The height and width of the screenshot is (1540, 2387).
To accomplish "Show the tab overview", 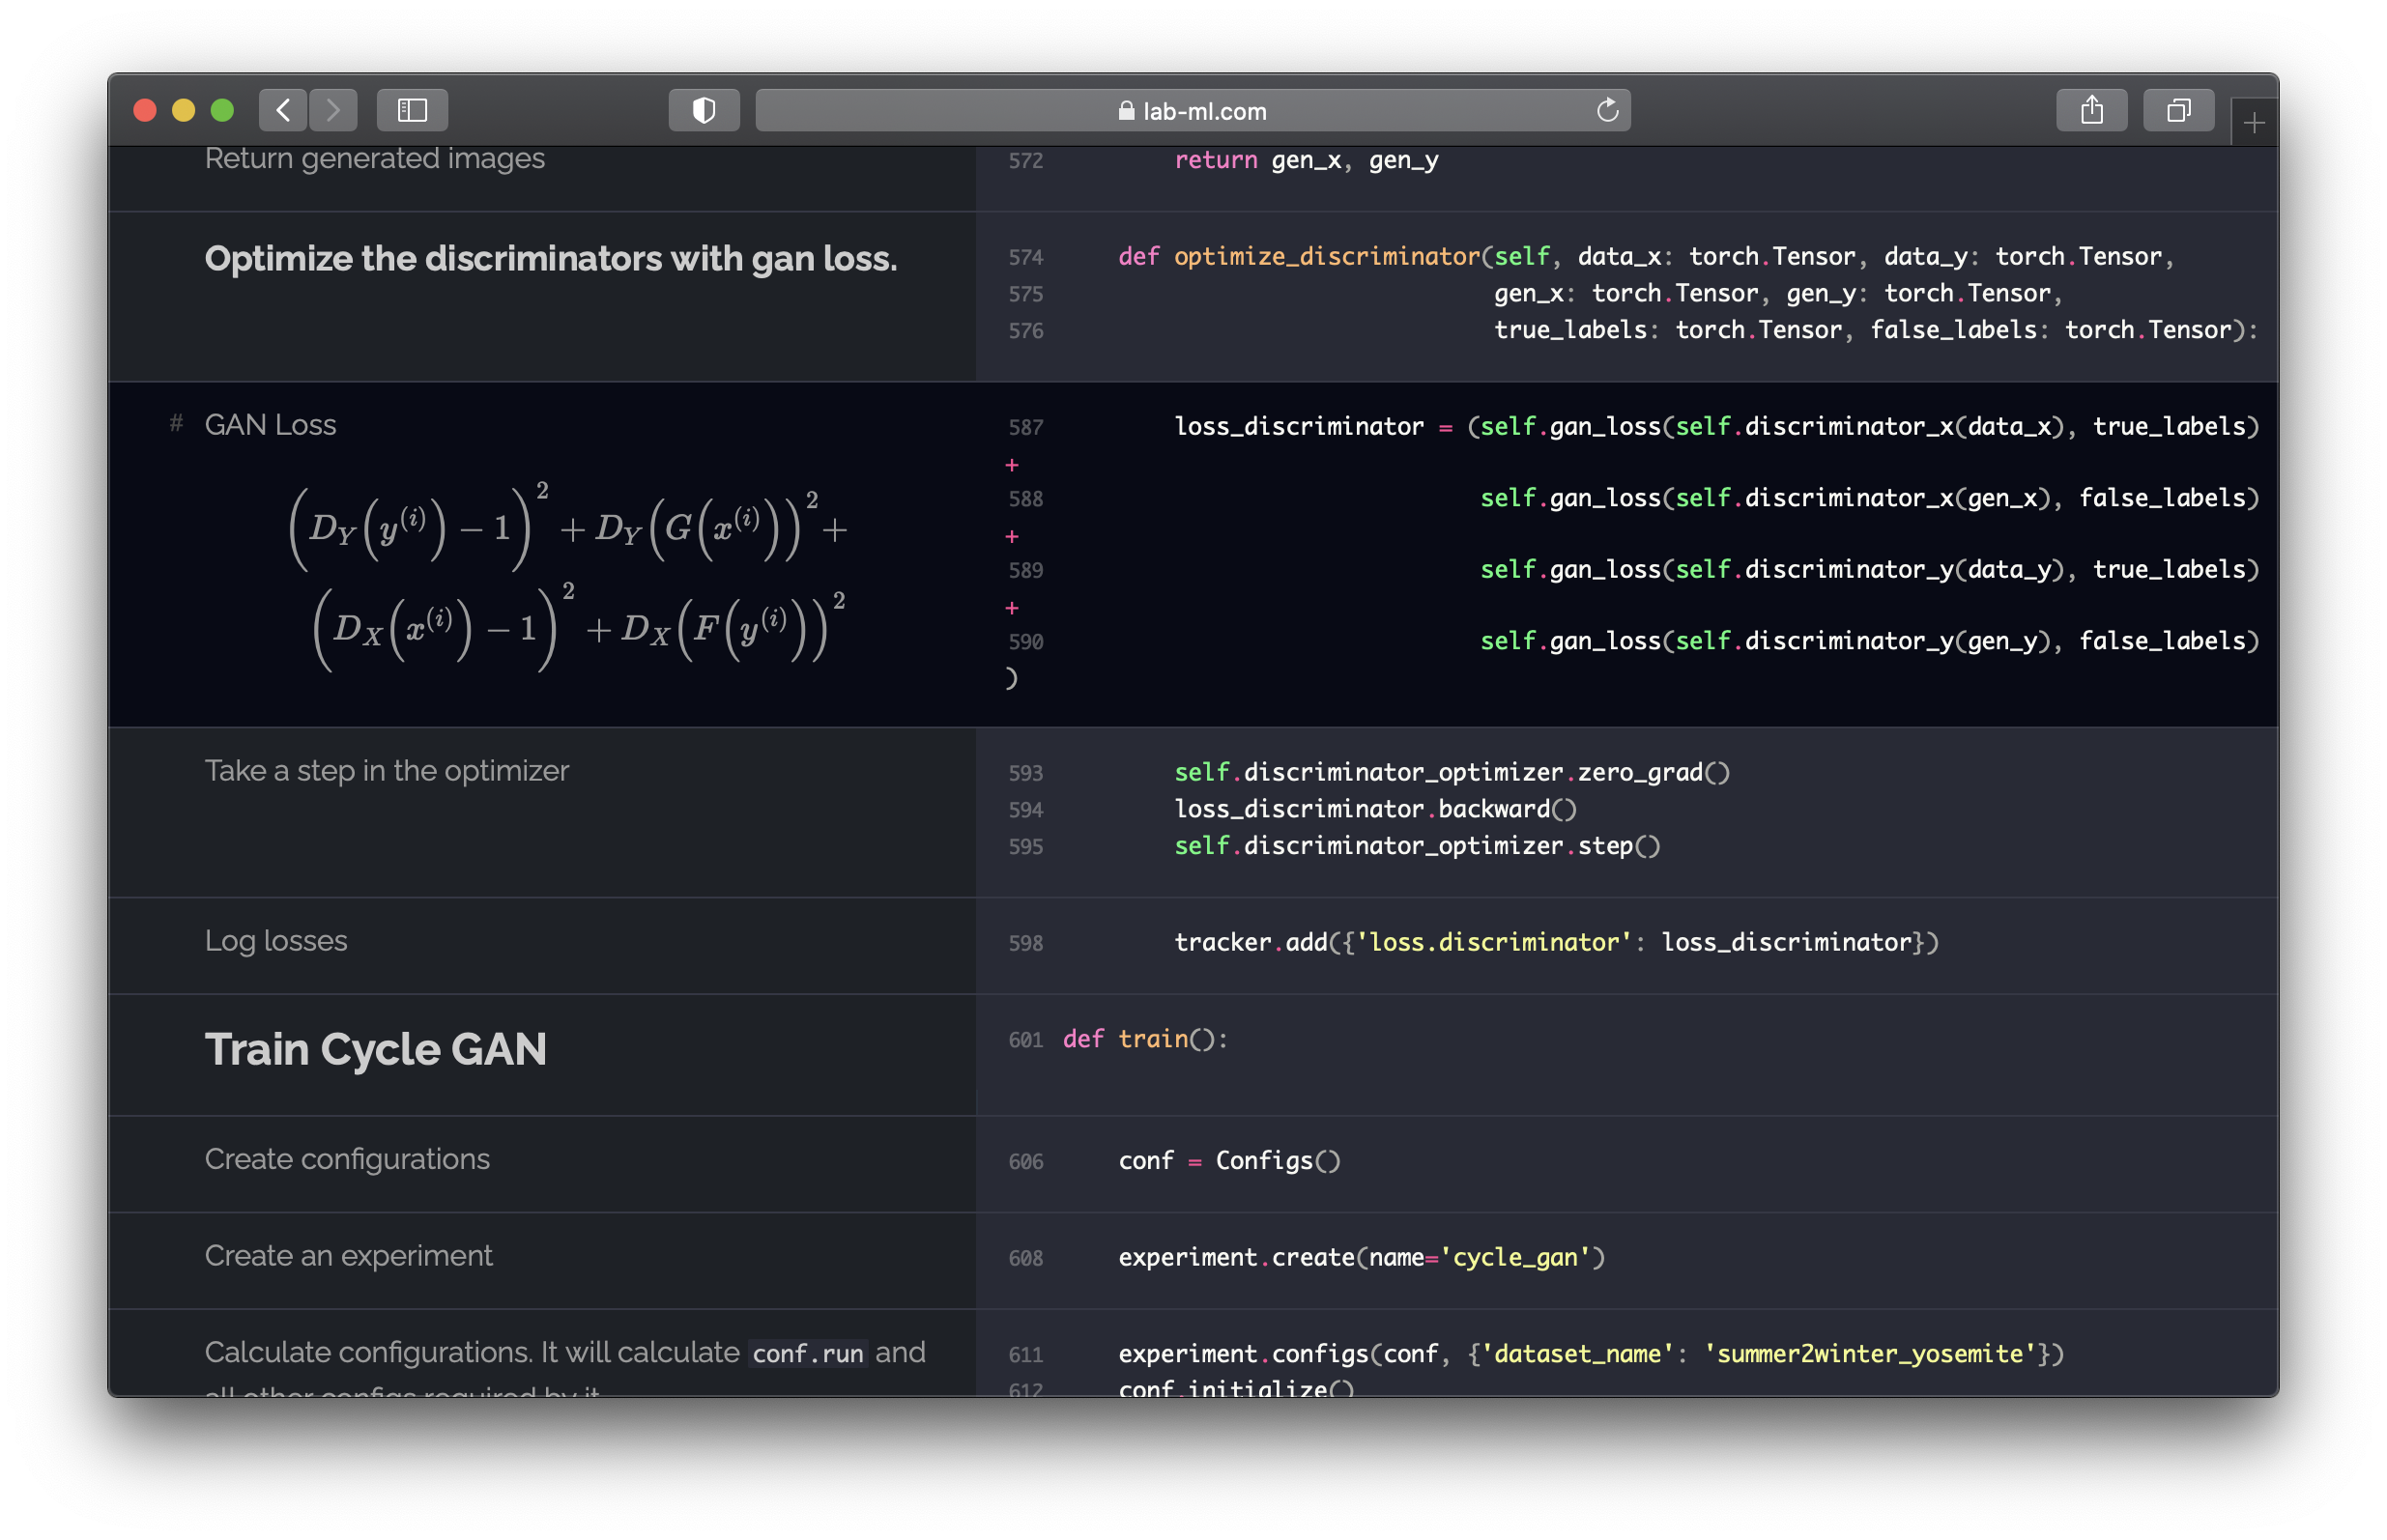I will (2178, 110).
